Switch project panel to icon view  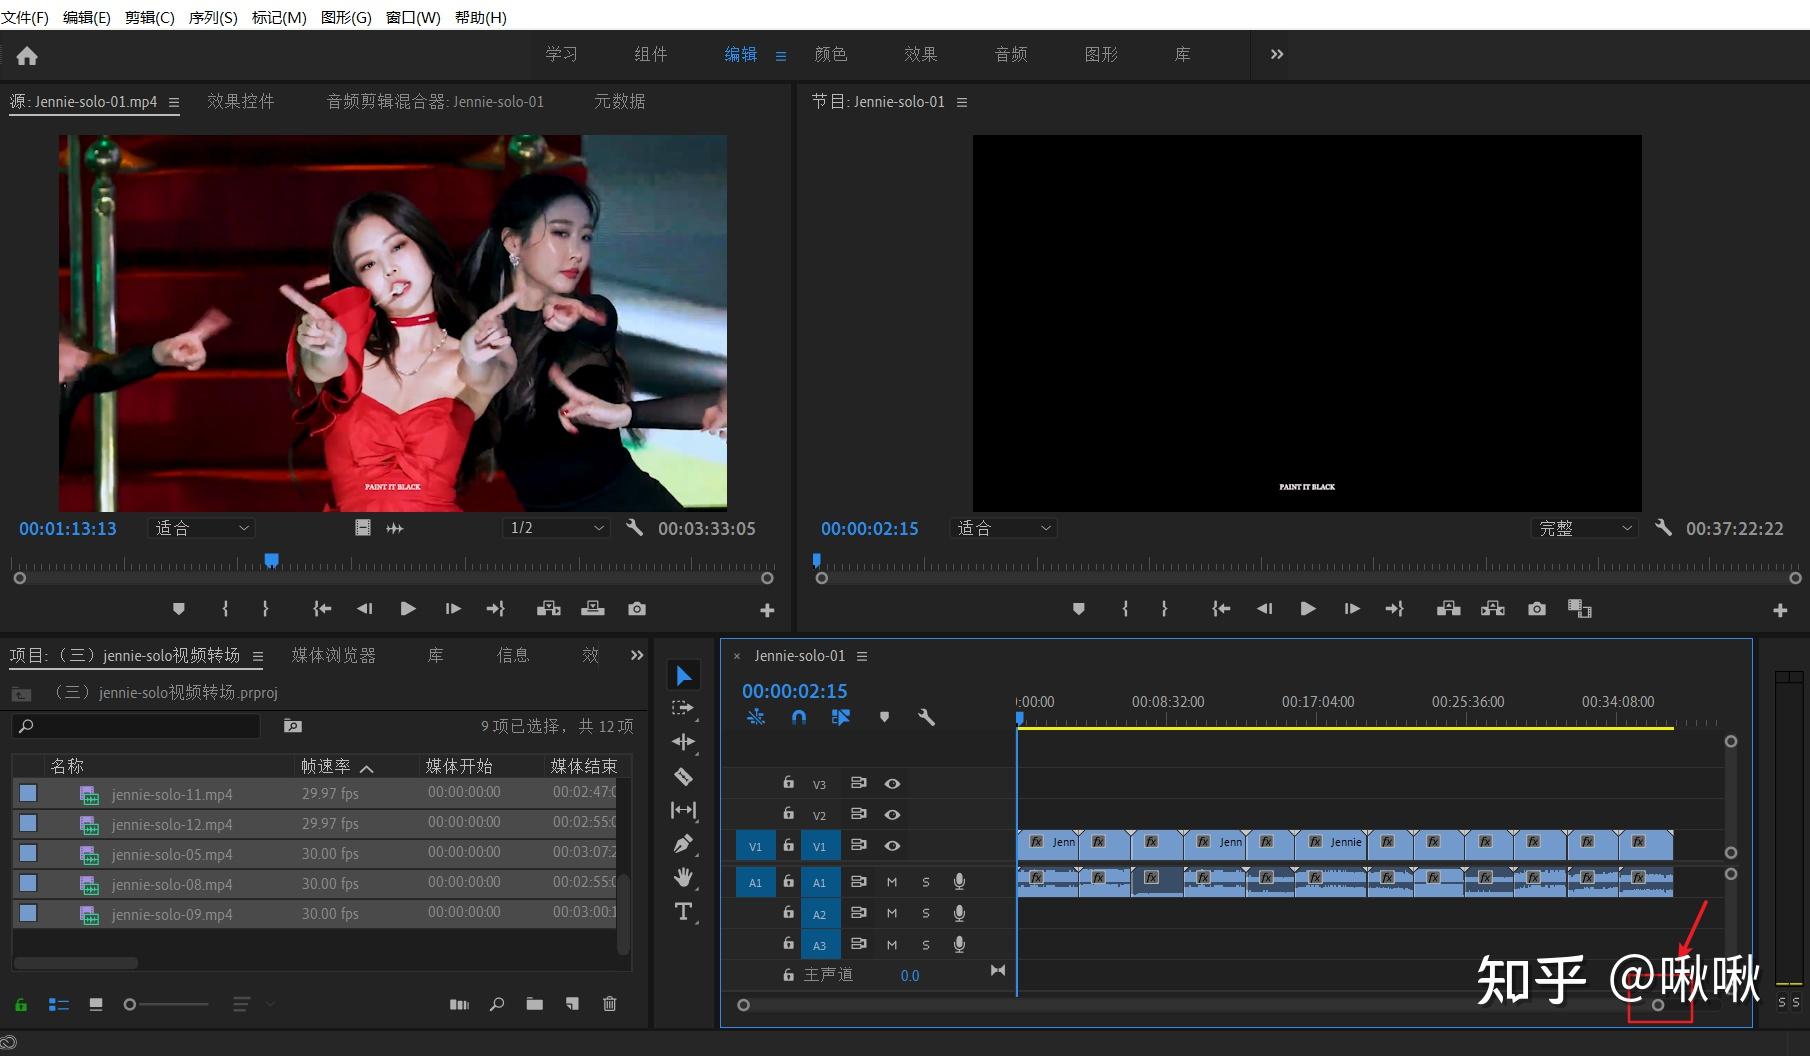click(x=96, y=1004)
